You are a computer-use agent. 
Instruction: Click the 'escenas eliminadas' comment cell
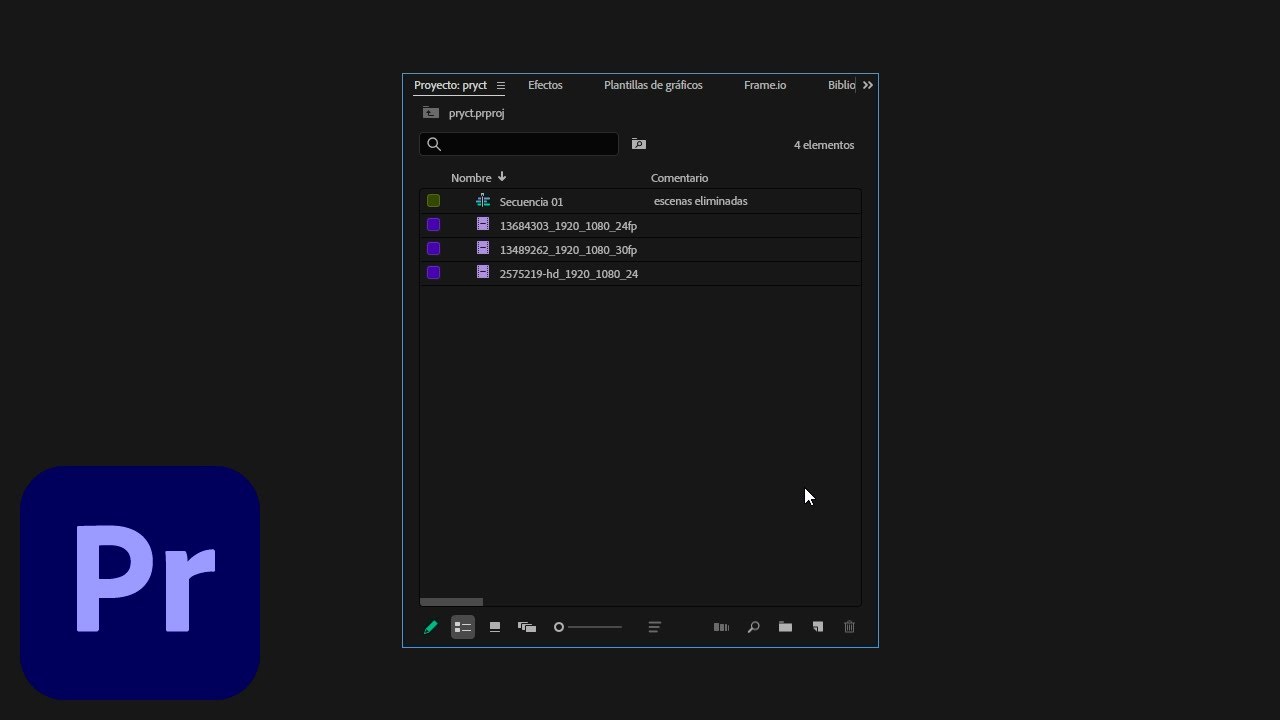click(x=700, y=201)
